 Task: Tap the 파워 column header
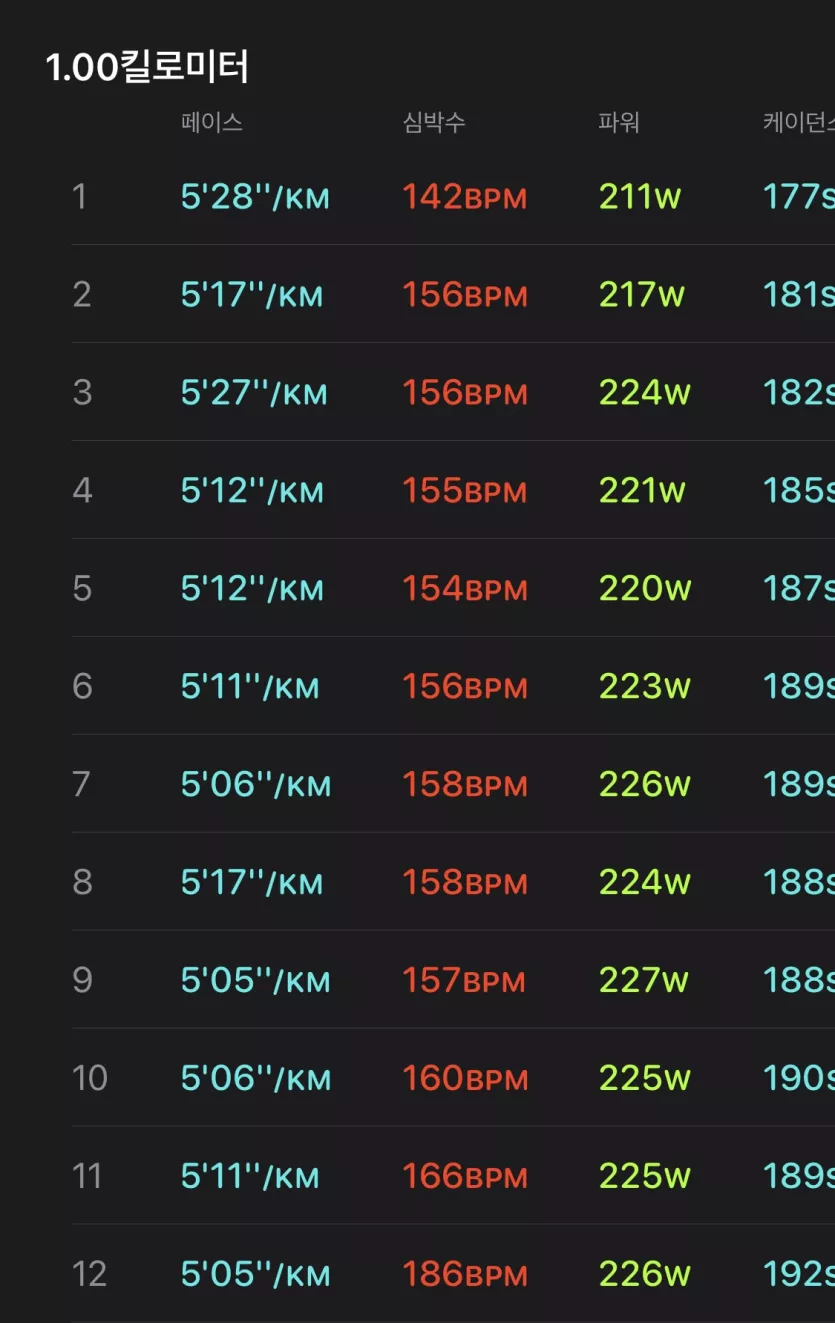tap(618, 123)
